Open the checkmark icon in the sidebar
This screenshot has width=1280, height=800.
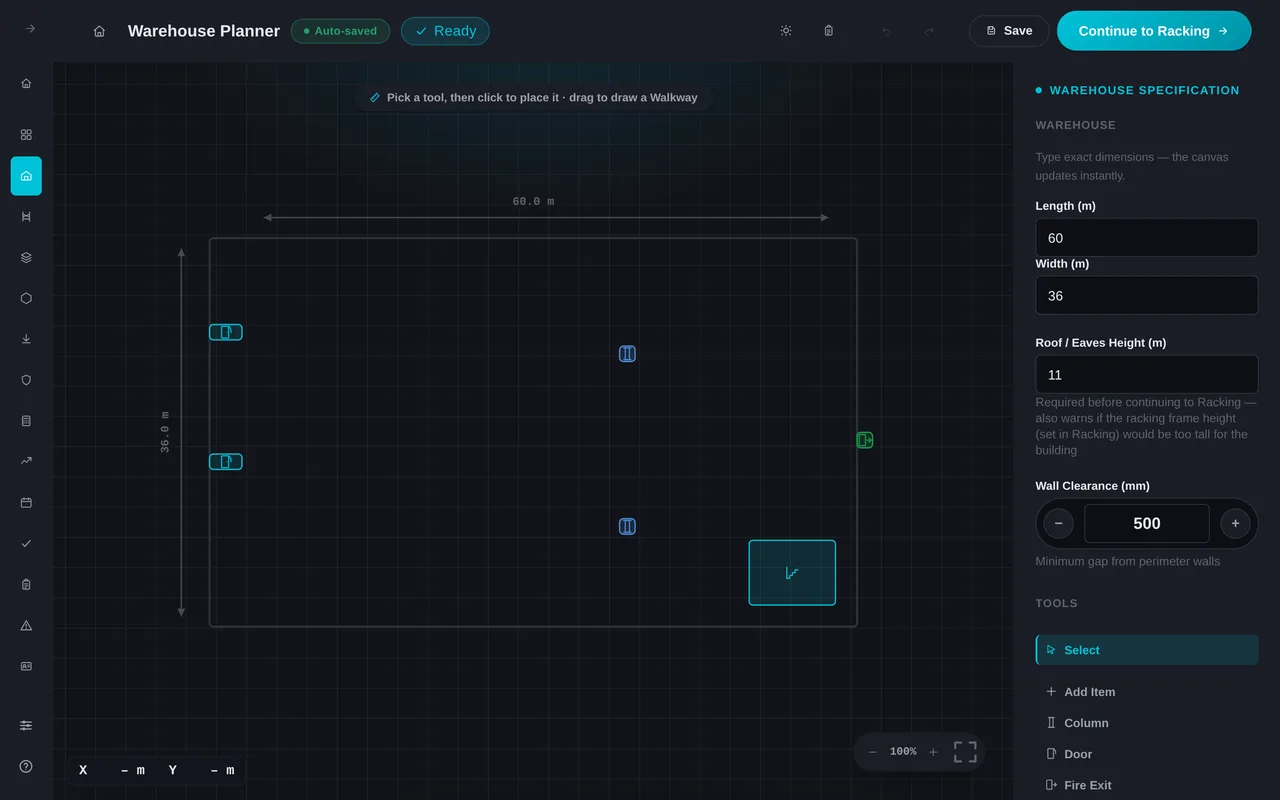click(26, 543)
